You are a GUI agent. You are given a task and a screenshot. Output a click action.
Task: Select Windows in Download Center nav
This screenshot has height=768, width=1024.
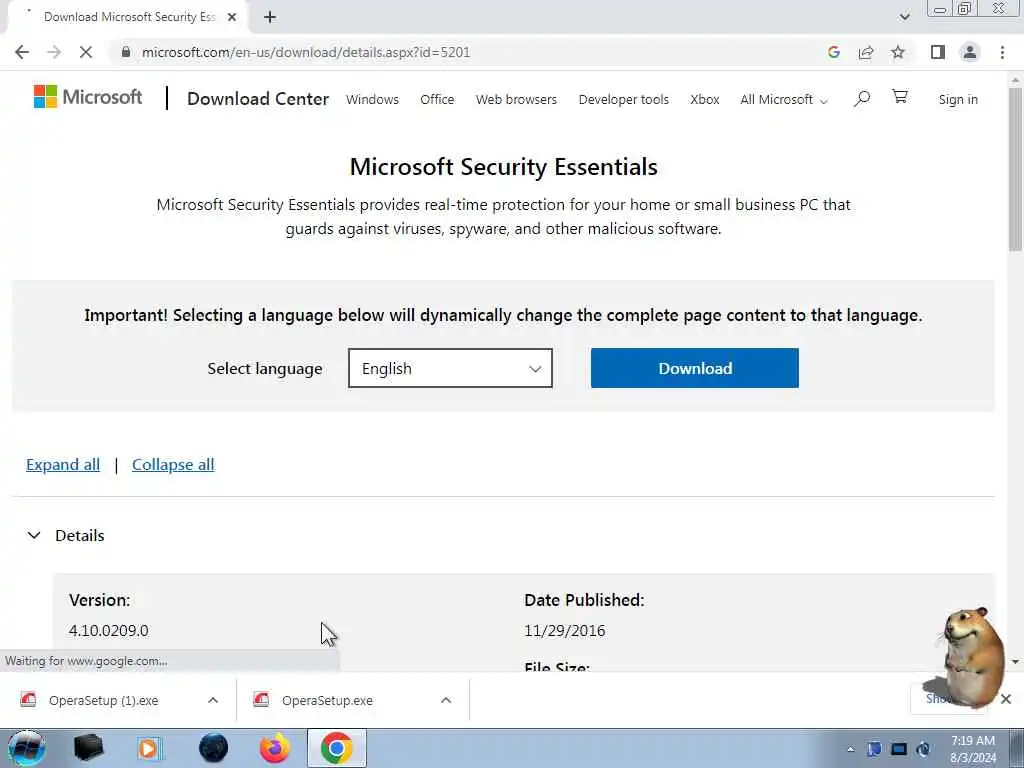pyautogui.click(x=372, y=99)
